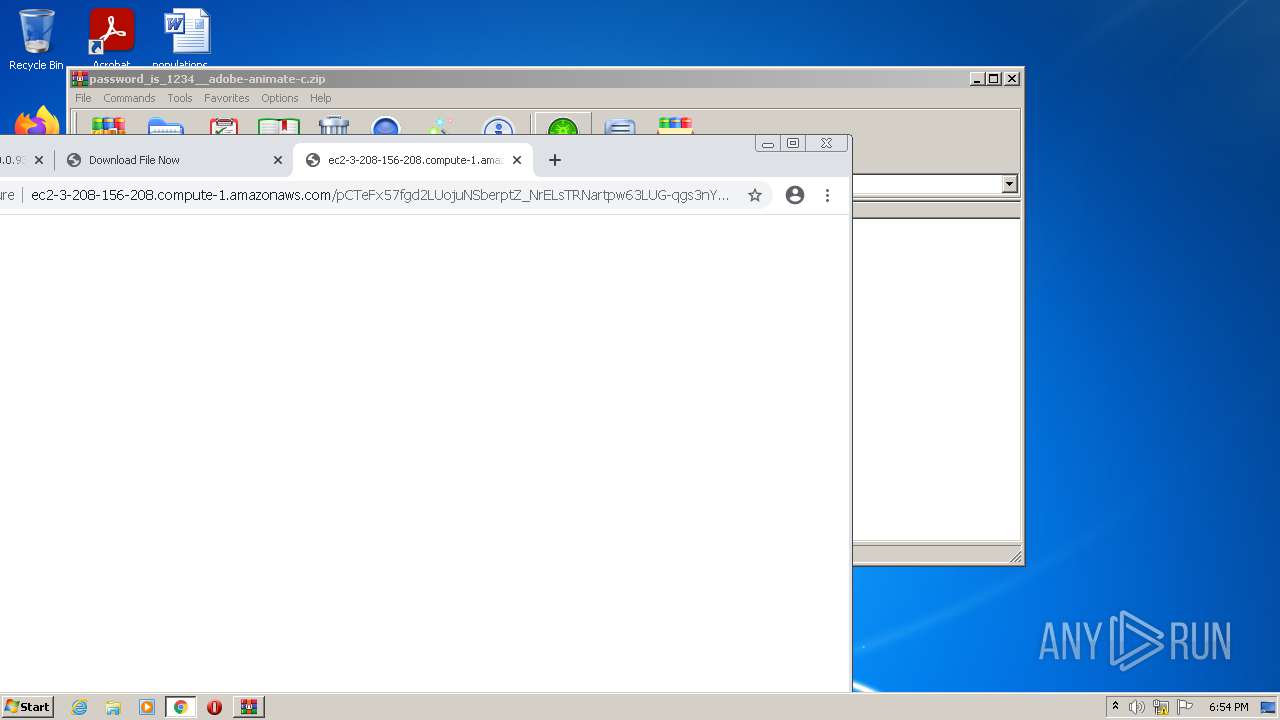1280x720 pixels.
Task: Click WinRAR SFX books icon
Action: tap(675, 126)
